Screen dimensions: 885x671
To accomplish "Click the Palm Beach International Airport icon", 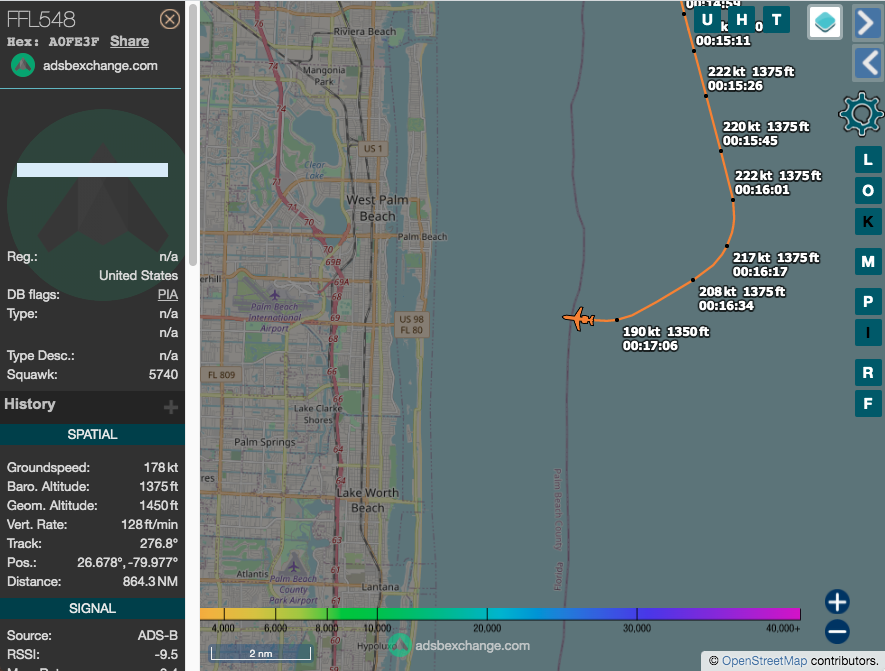I will 274,295.
